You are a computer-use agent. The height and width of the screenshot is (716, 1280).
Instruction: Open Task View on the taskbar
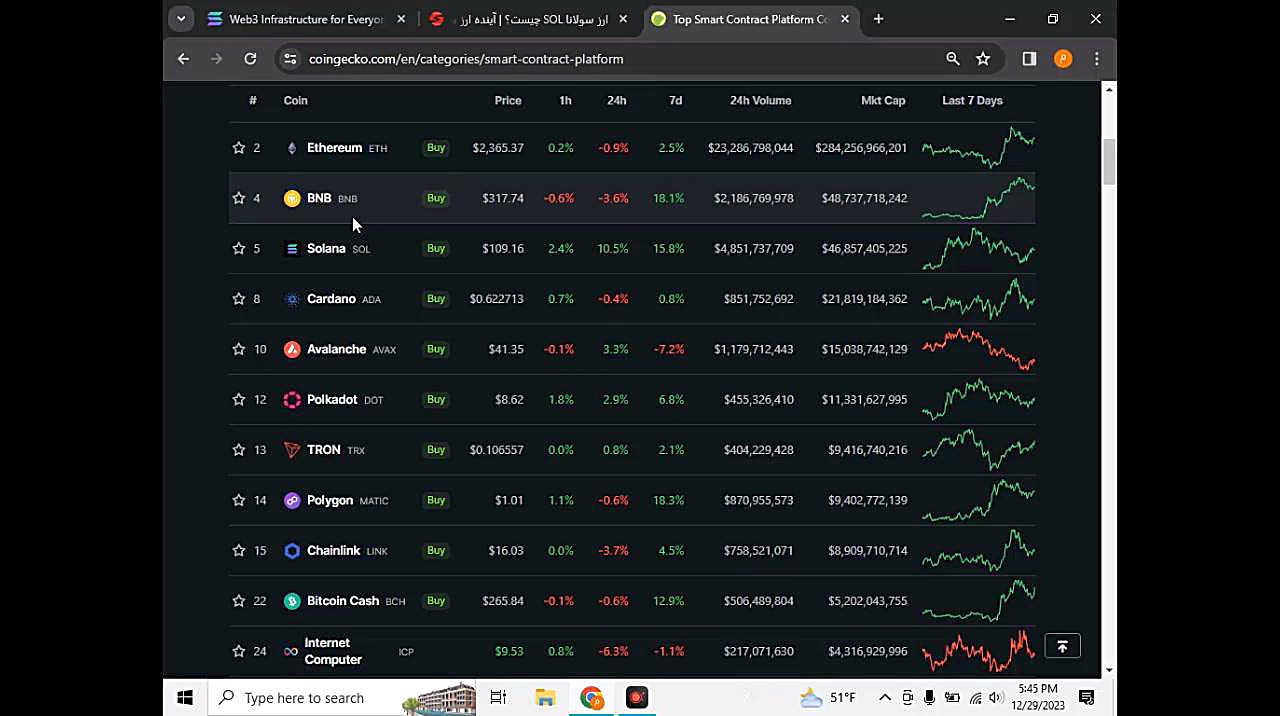click(x=498, y=698)
